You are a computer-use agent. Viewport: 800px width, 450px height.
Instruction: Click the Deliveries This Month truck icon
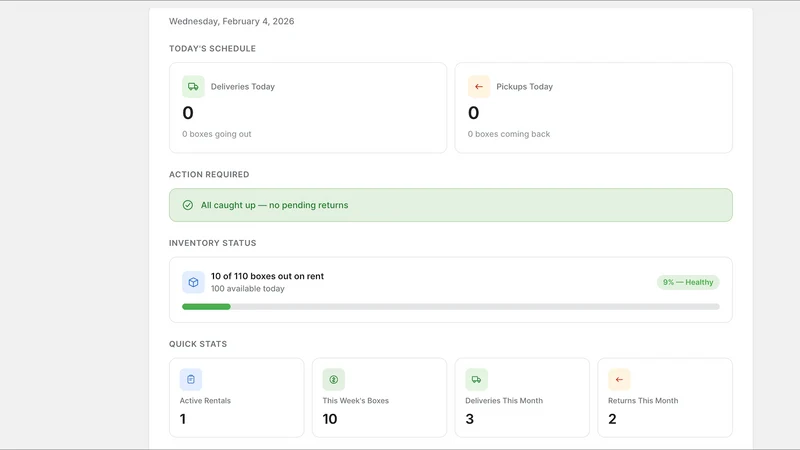477,380
